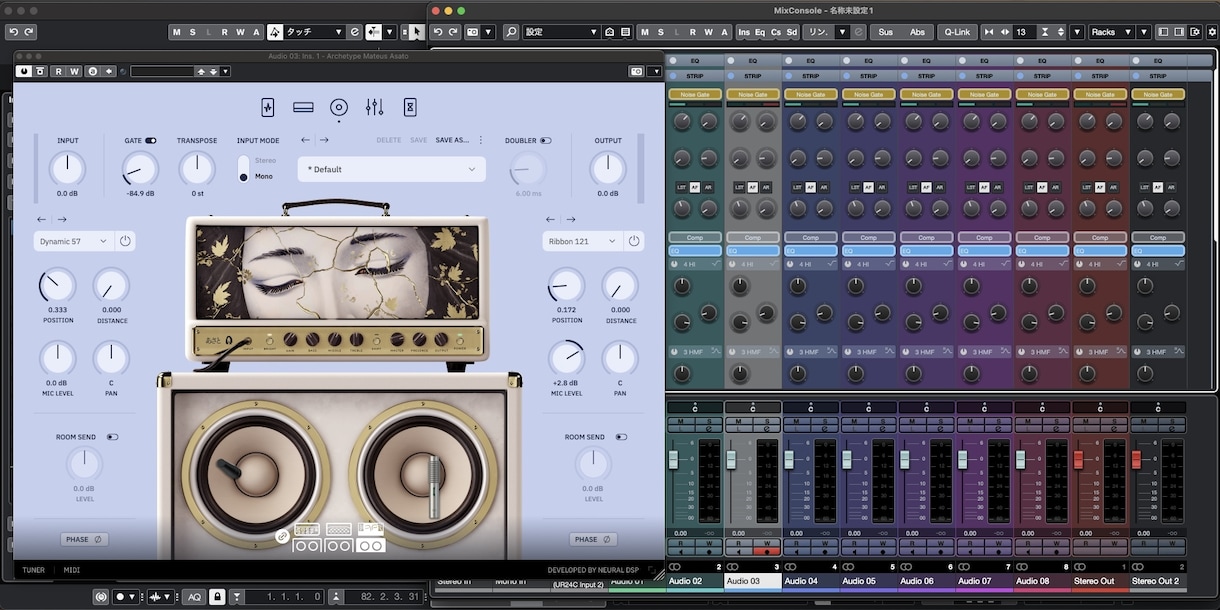Toggle the GATE switch
Screen dimensions: 1220x610
tap(150, 141)
